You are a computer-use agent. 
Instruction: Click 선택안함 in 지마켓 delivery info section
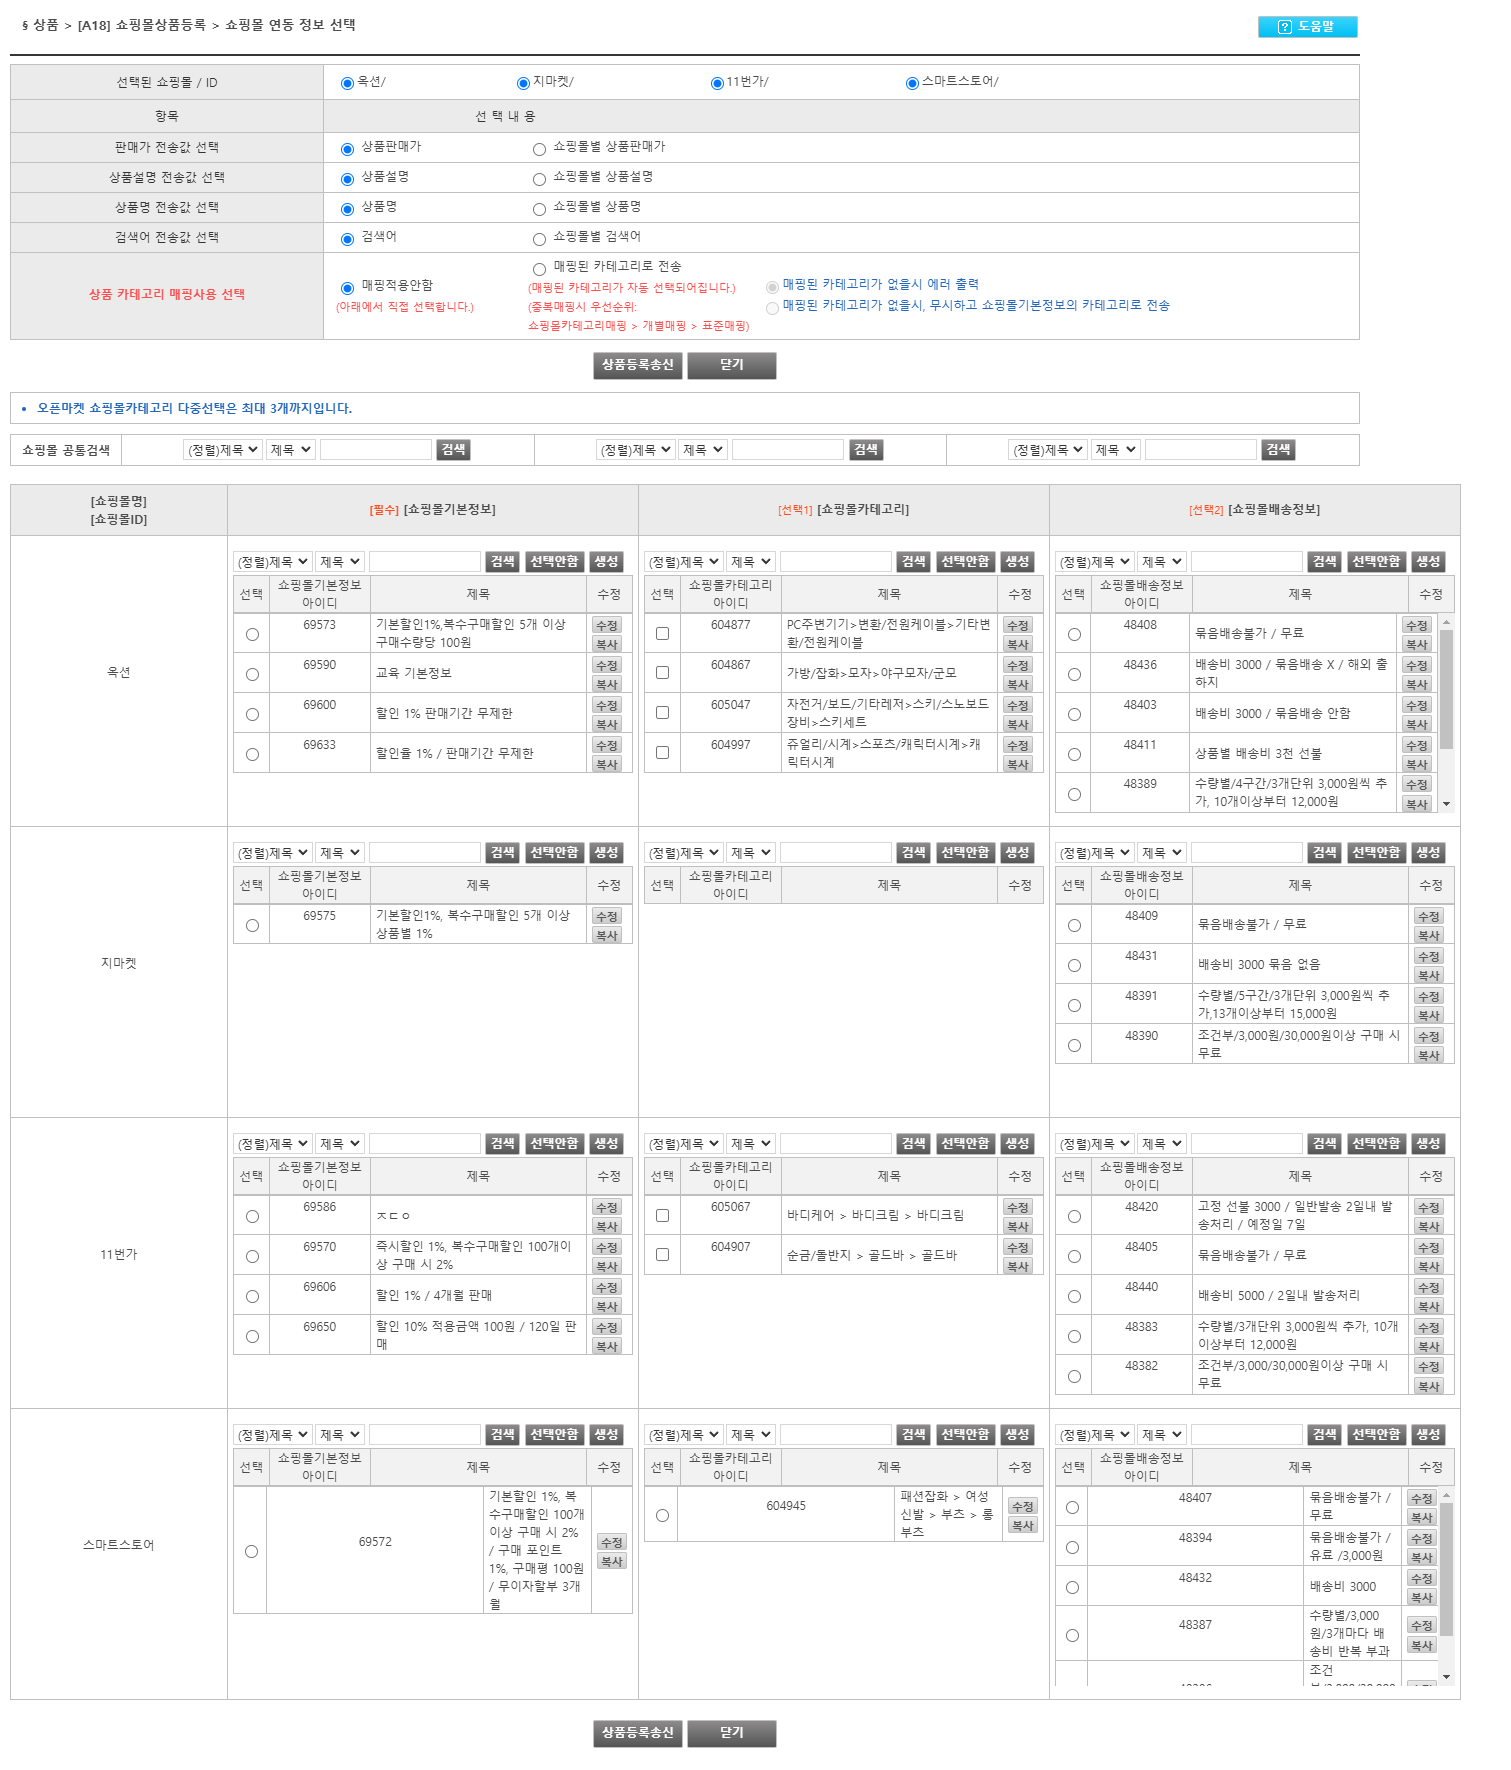point(1376,853)
